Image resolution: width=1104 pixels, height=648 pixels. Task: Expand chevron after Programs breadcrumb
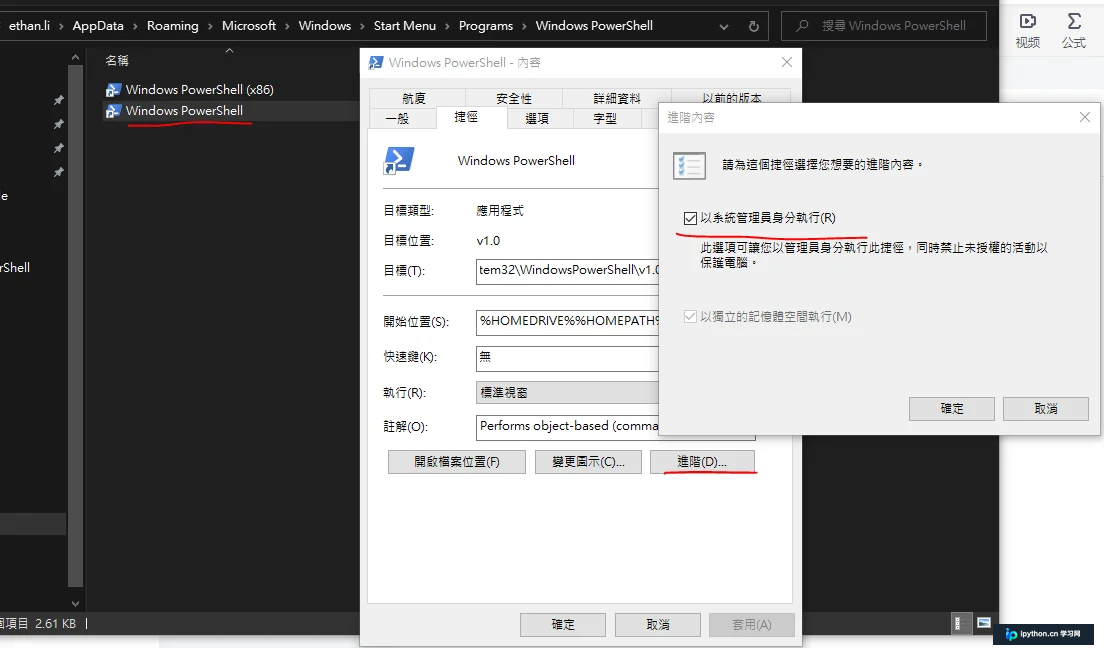tap(525, 27)
